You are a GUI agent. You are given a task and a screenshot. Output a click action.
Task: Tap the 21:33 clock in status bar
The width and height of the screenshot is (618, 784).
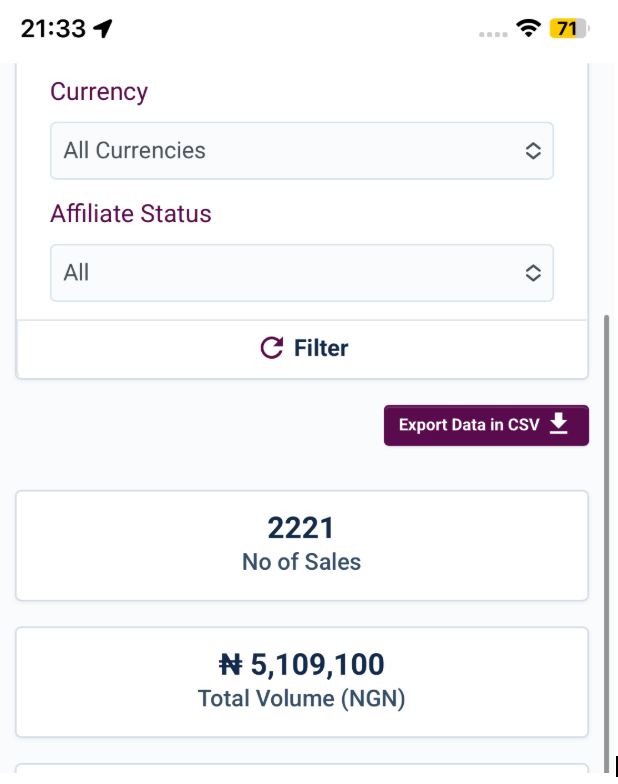(53, 29)
